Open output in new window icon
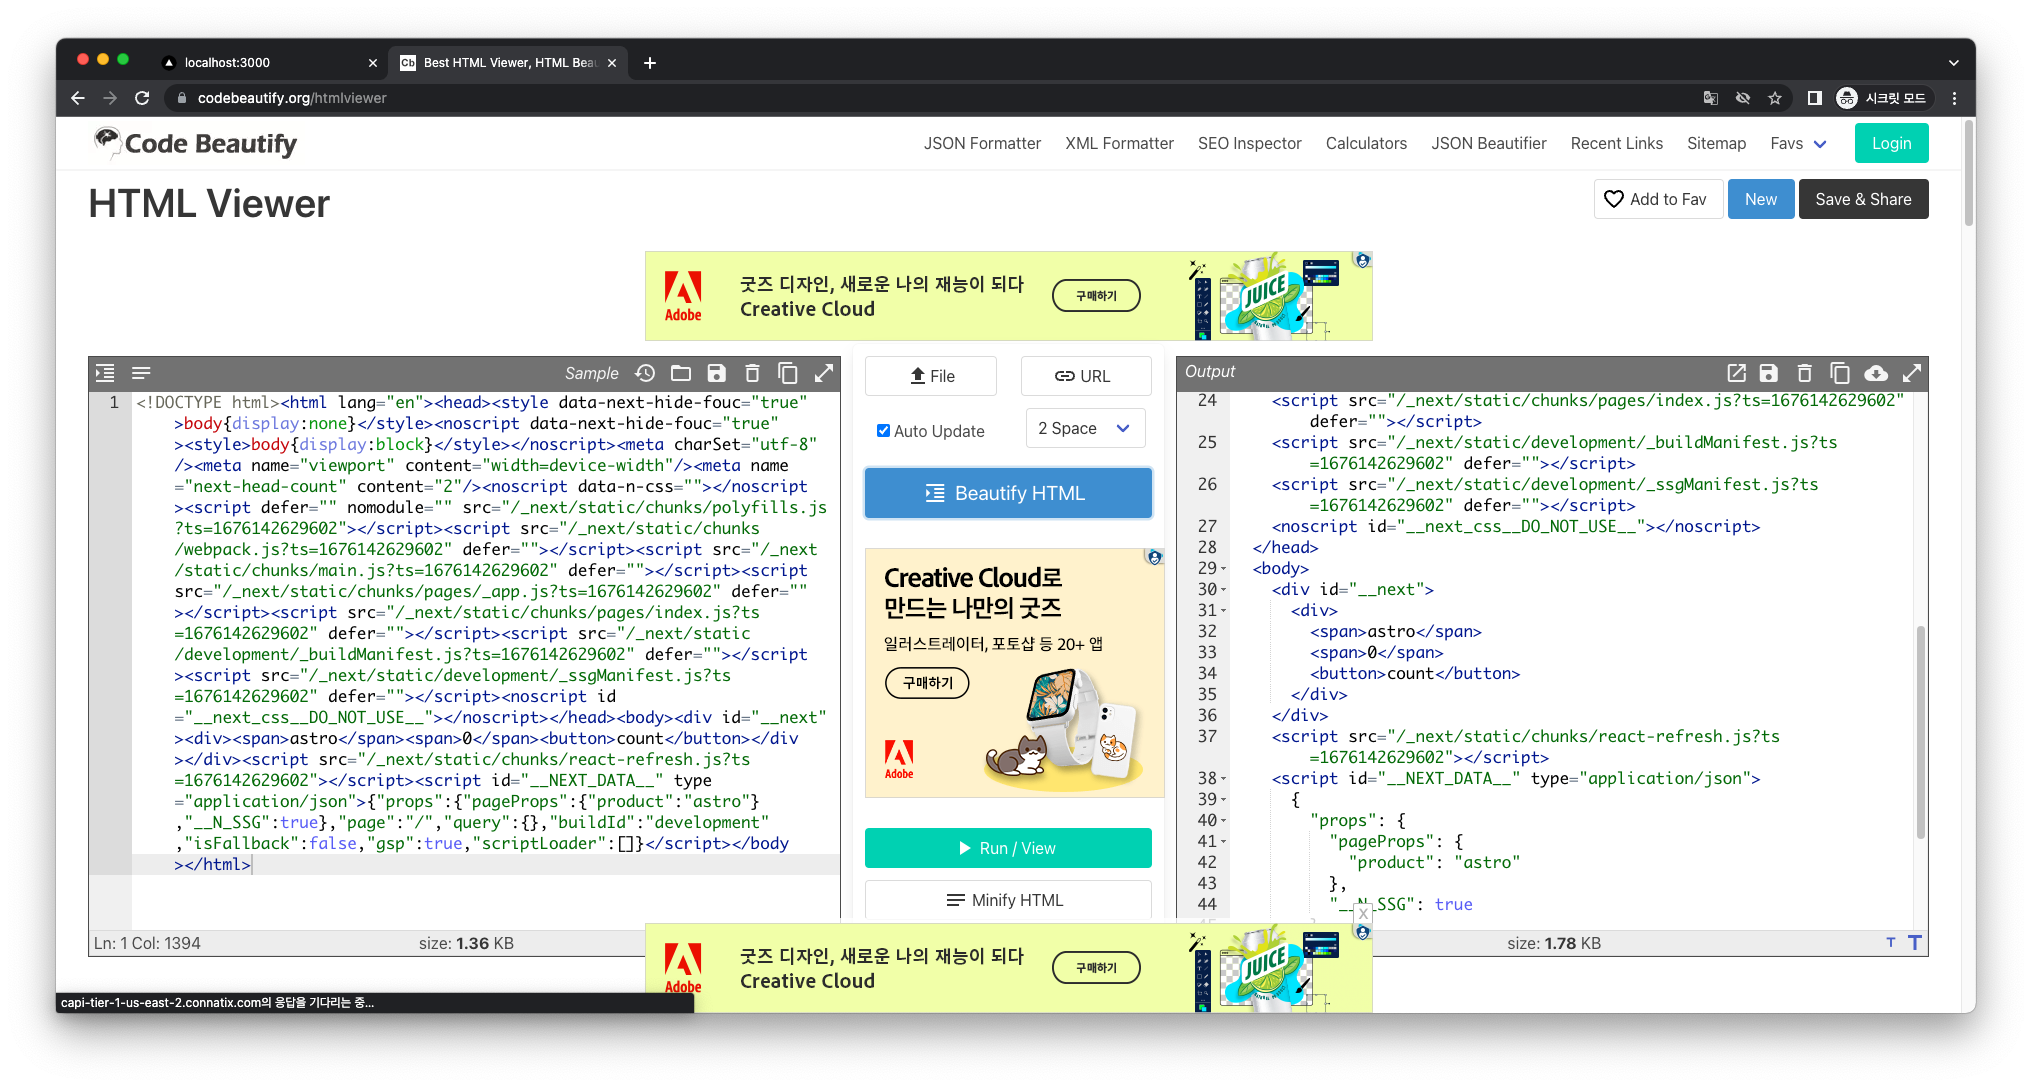The height and width of the screenshot is (1087, 2032). click(x=1736, y=373)
